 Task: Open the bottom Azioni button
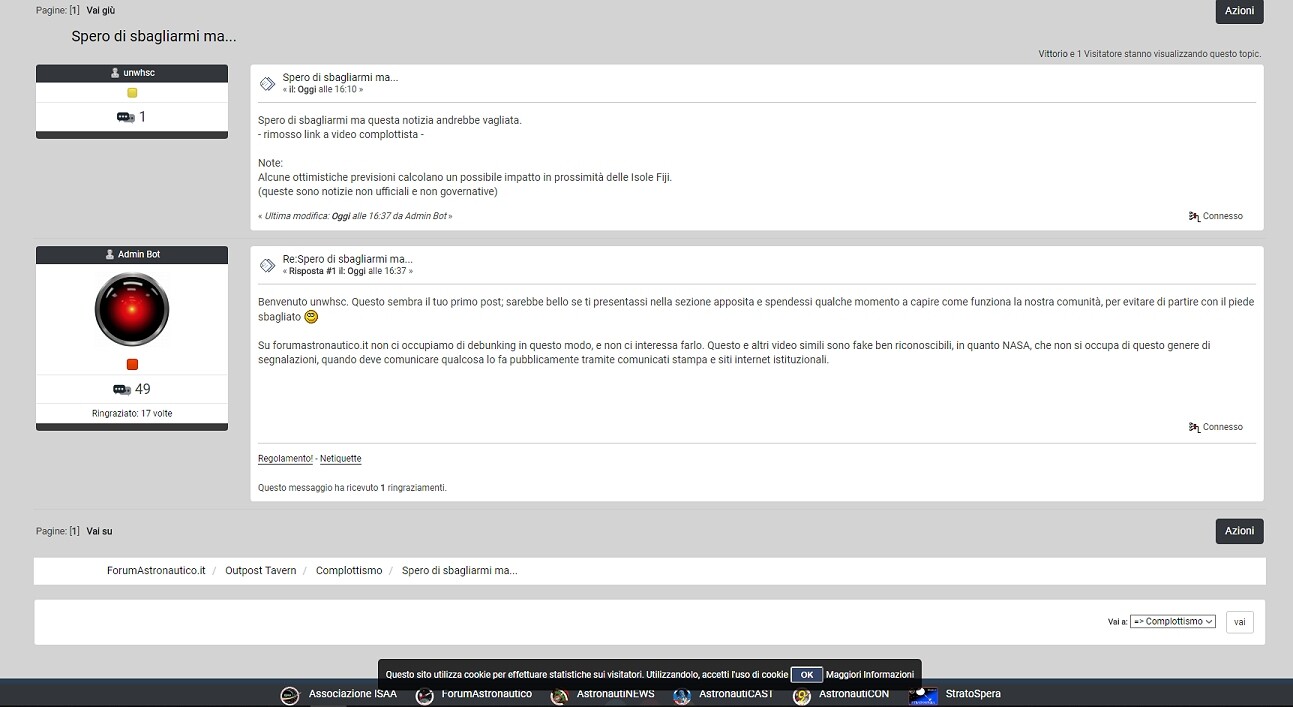click(x=1239, y=531)
